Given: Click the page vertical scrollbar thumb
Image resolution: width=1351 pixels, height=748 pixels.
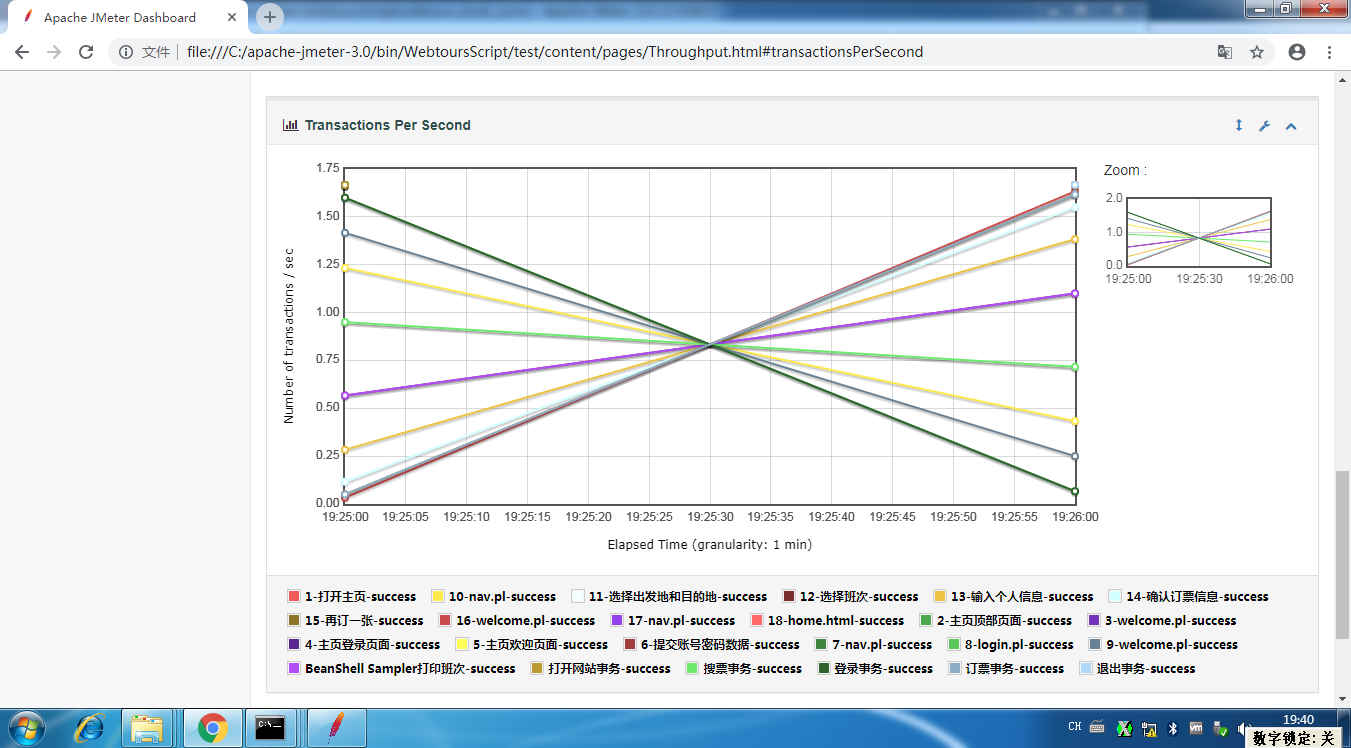Looking at the screenshot, I should tap(1343, 555).
